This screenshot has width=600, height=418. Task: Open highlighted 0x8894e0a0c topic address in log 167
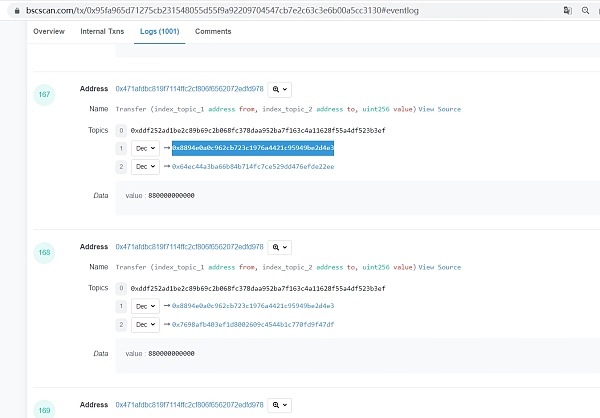click(x=252, y=148)
